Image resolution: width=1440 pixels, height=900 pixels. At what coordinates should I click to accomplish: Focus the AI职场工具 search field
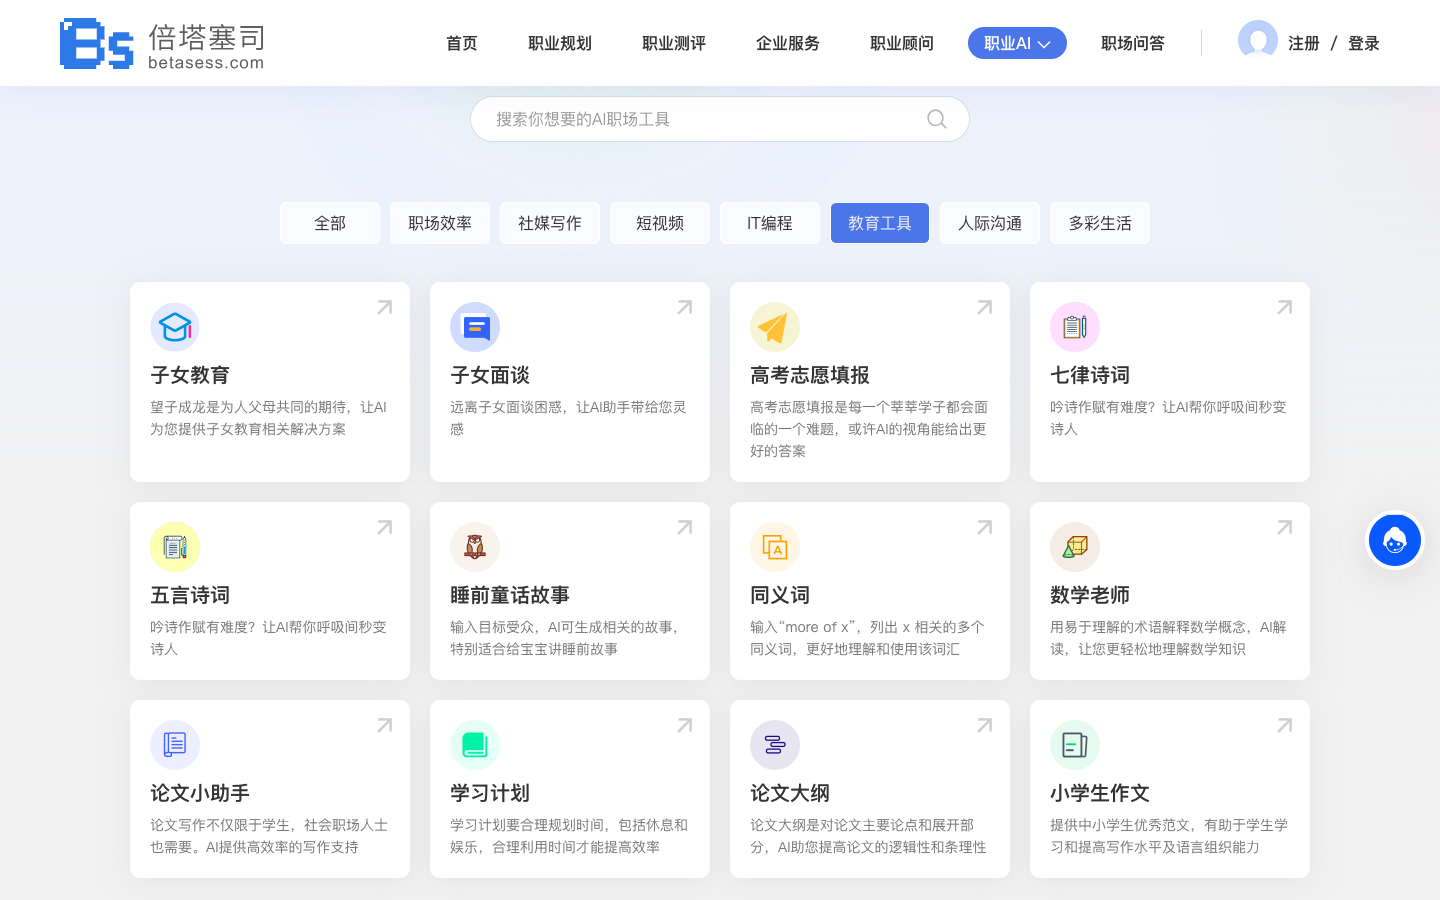pyautogui.click(x=700, y=119)
